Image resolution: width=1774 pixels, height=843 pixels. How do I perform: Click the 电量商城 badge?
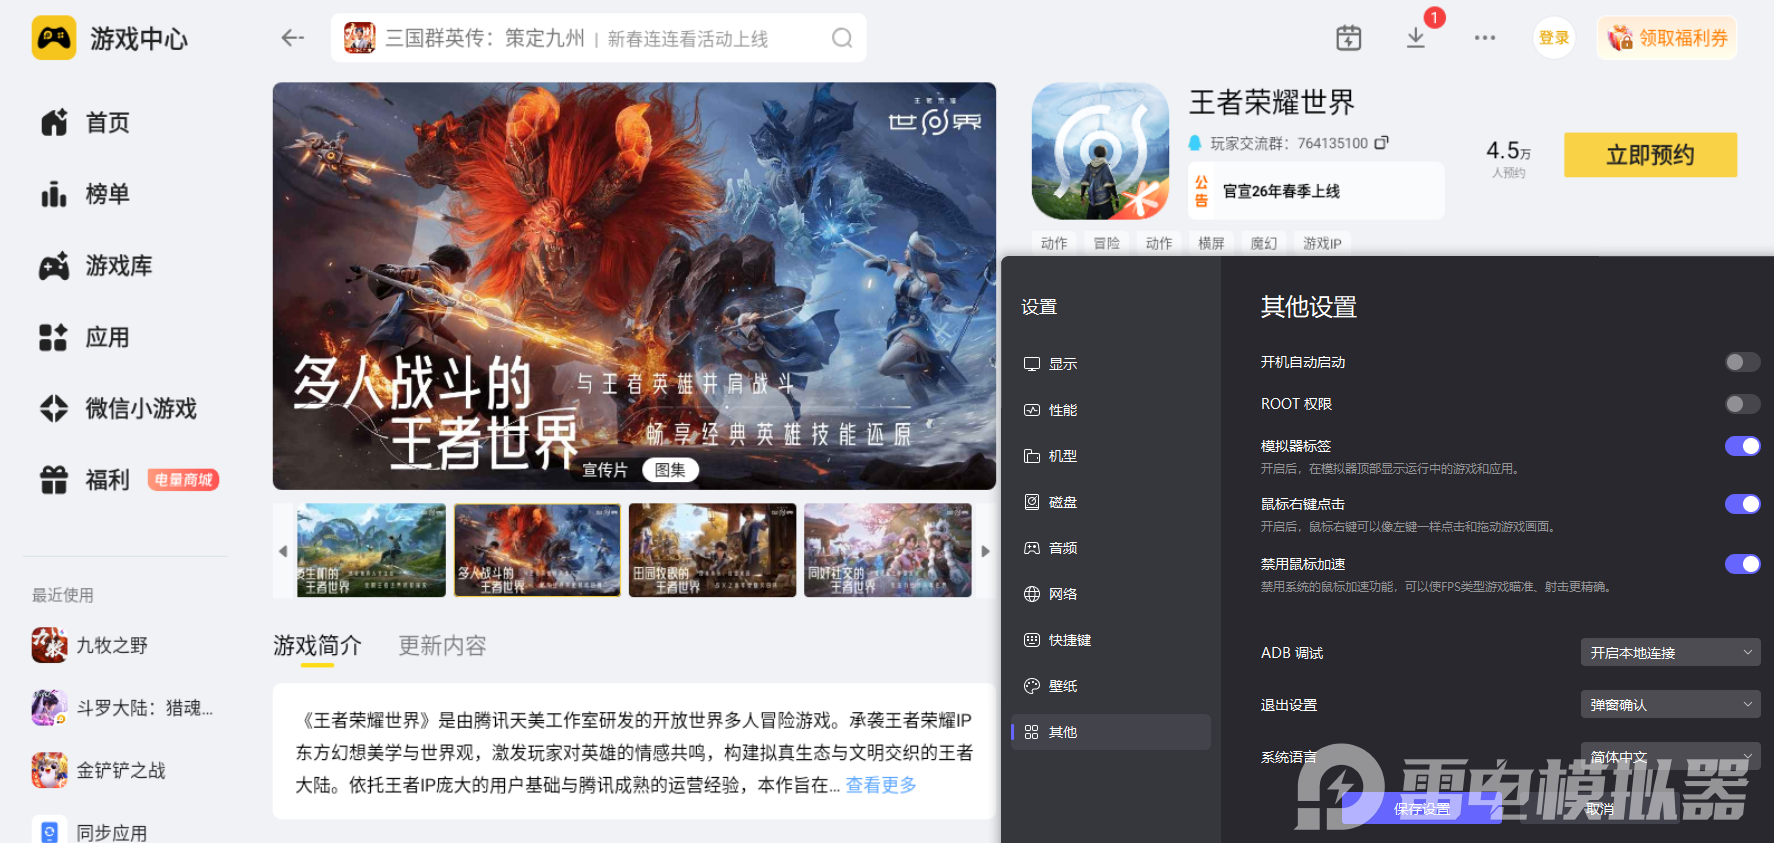[x=183, y=480]
